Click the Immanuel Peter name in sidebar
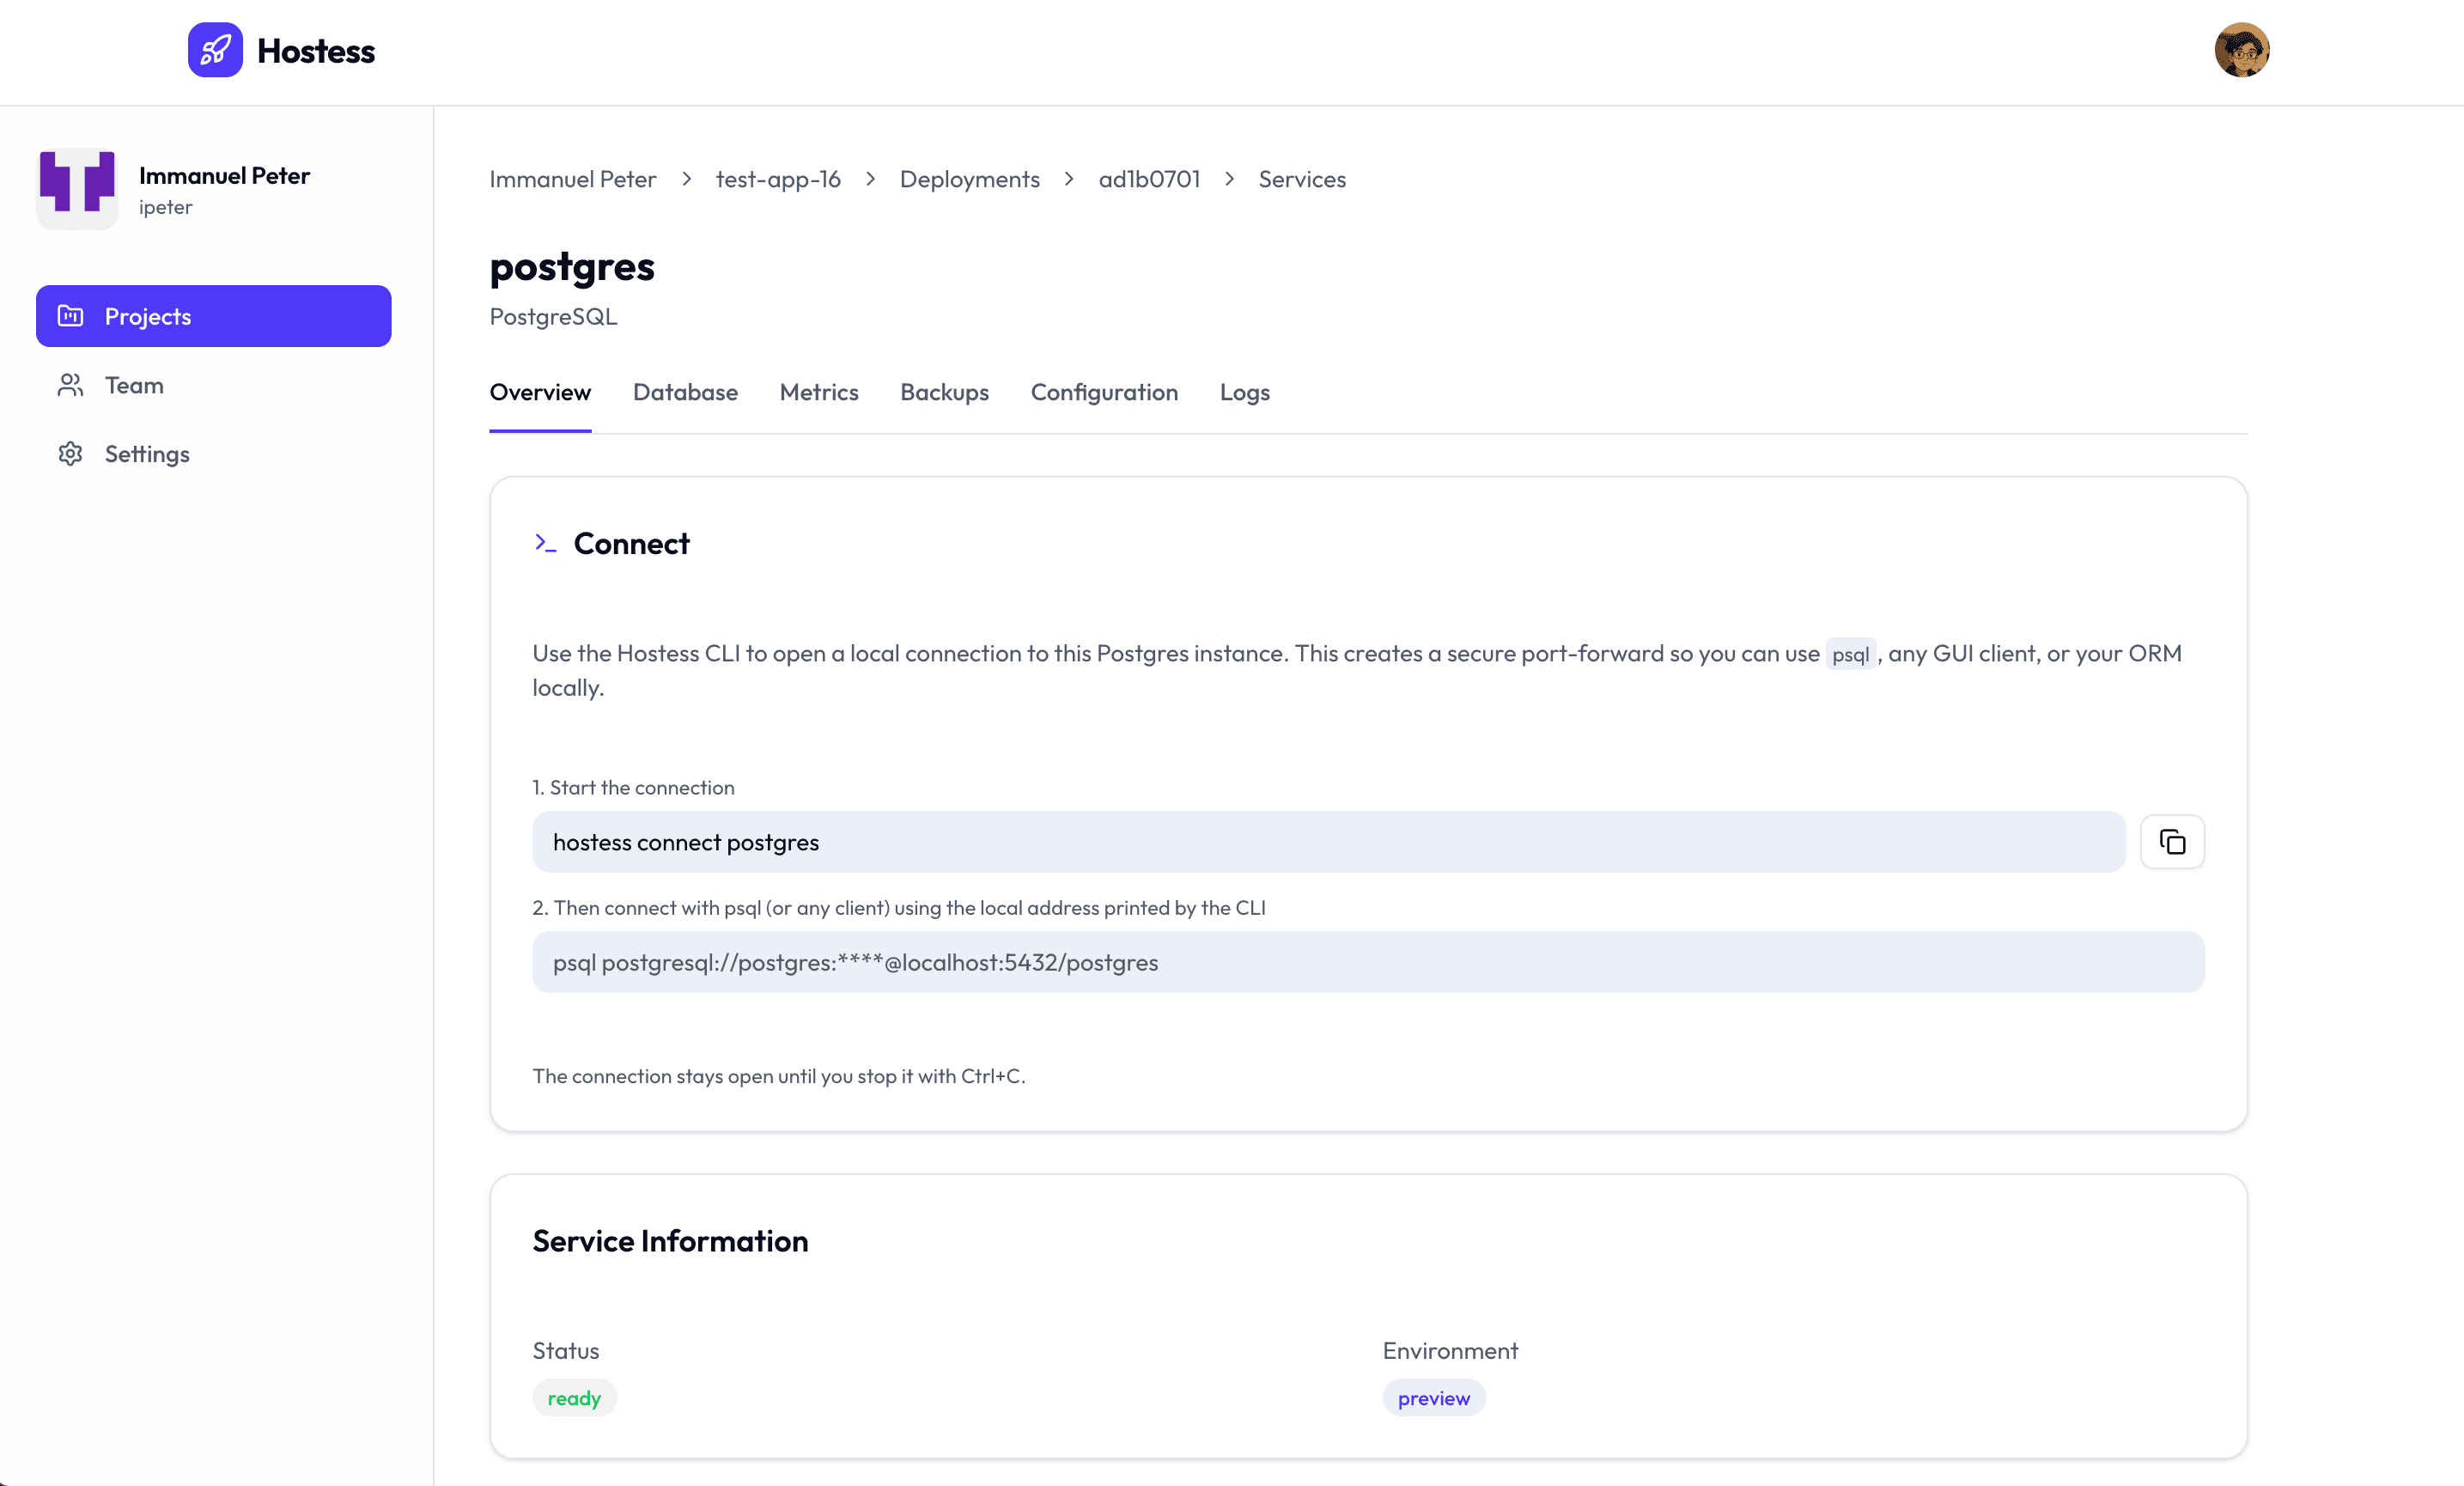Screen dimensions: 2464x1486 (x=224, y=176)
